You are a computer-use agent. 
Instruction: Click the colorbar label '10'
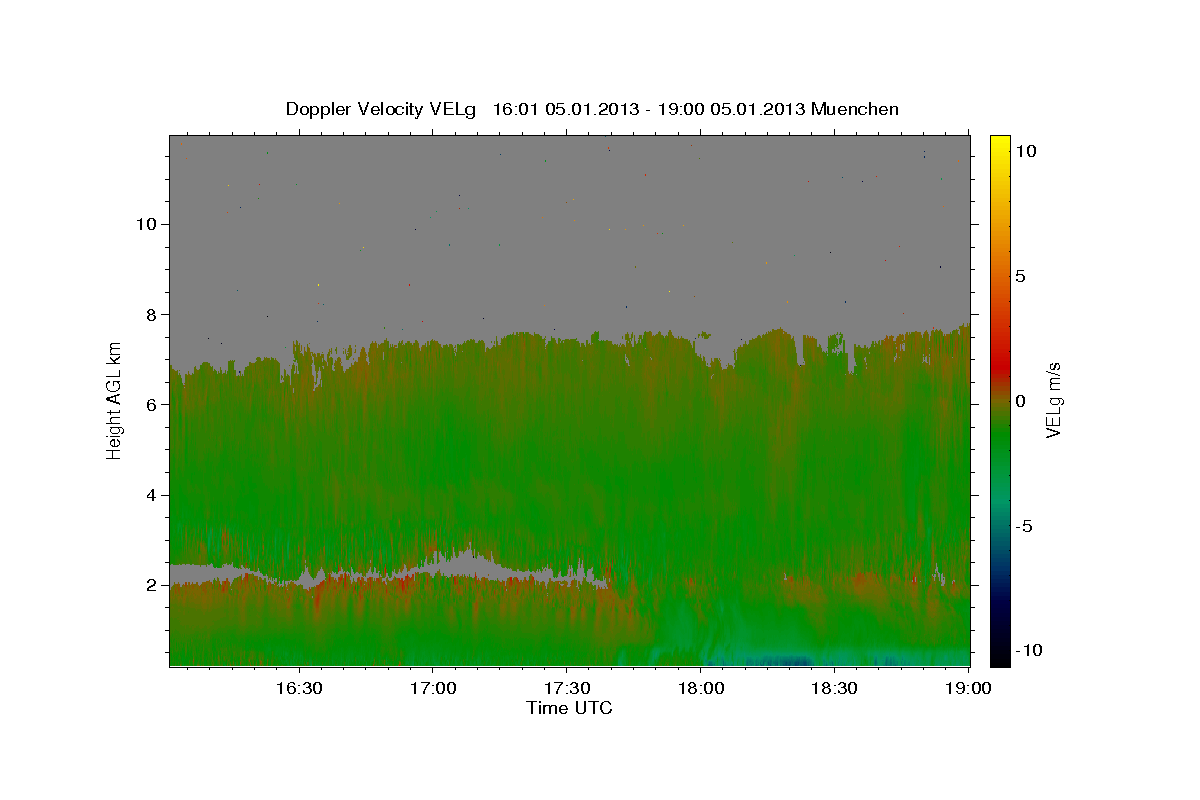[x=1026, y=151]
